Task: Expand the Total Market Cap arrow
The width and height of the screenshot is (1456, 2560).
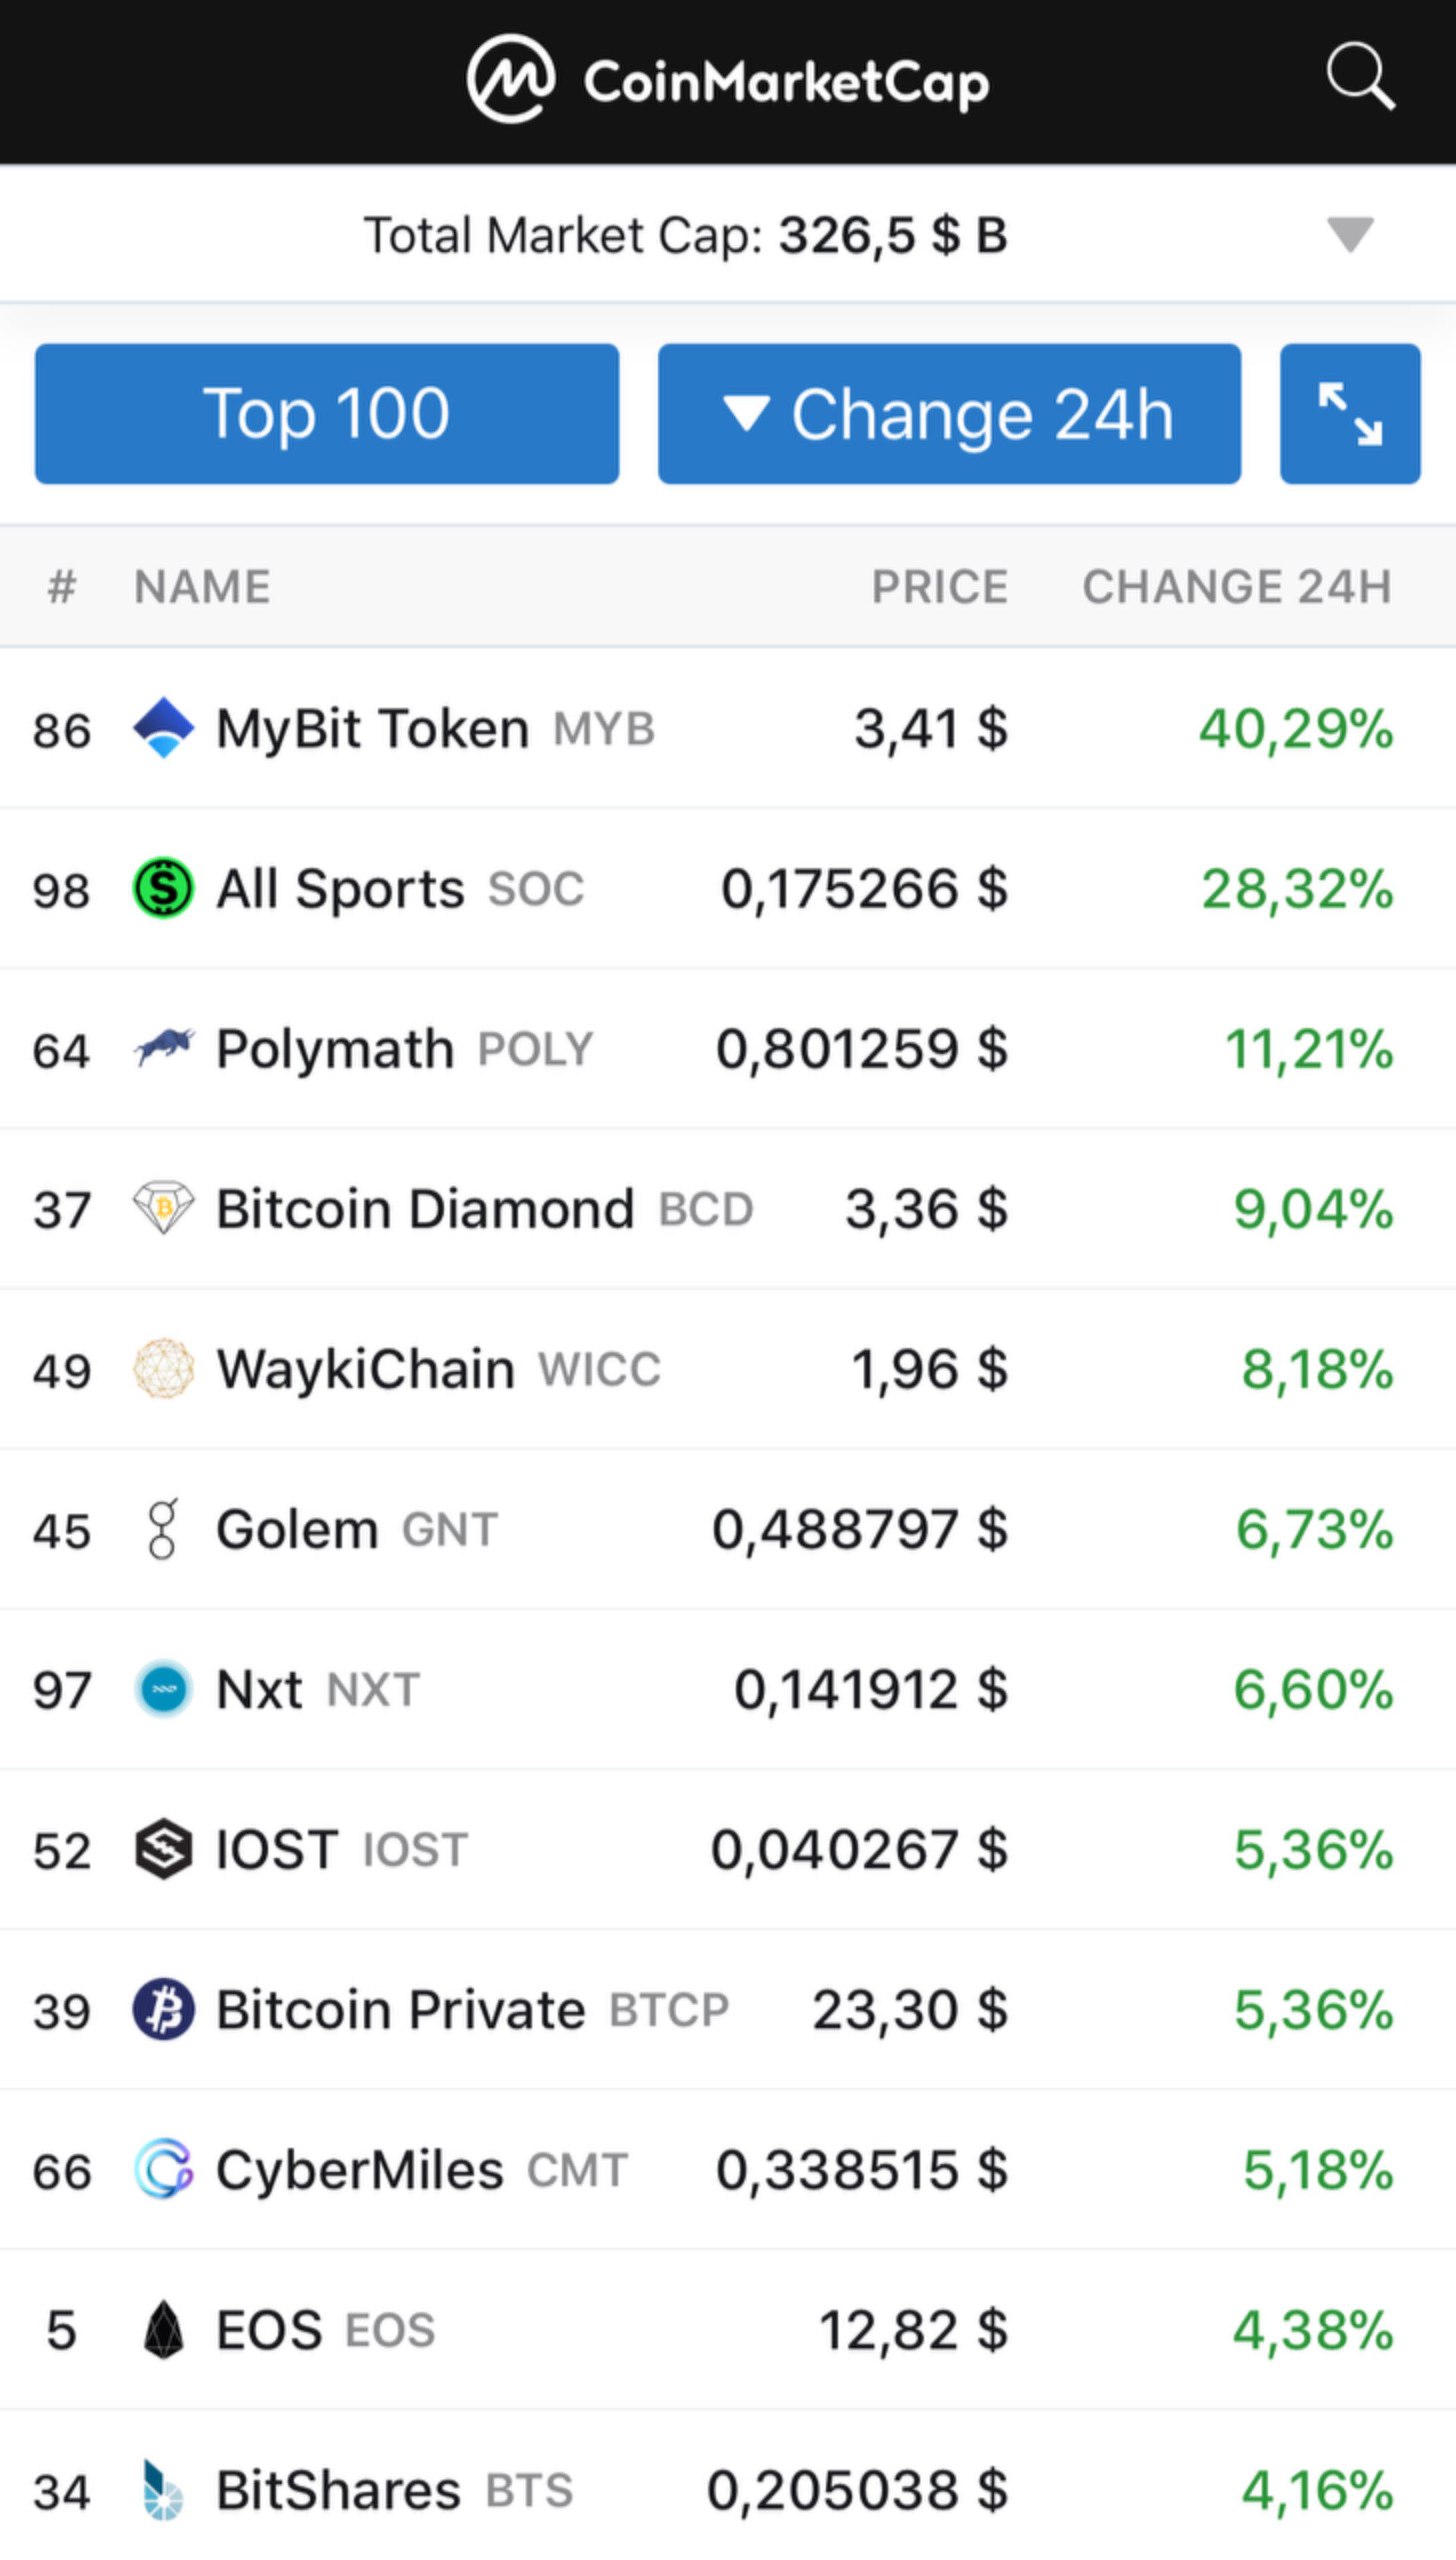Action: [1350, 235]
